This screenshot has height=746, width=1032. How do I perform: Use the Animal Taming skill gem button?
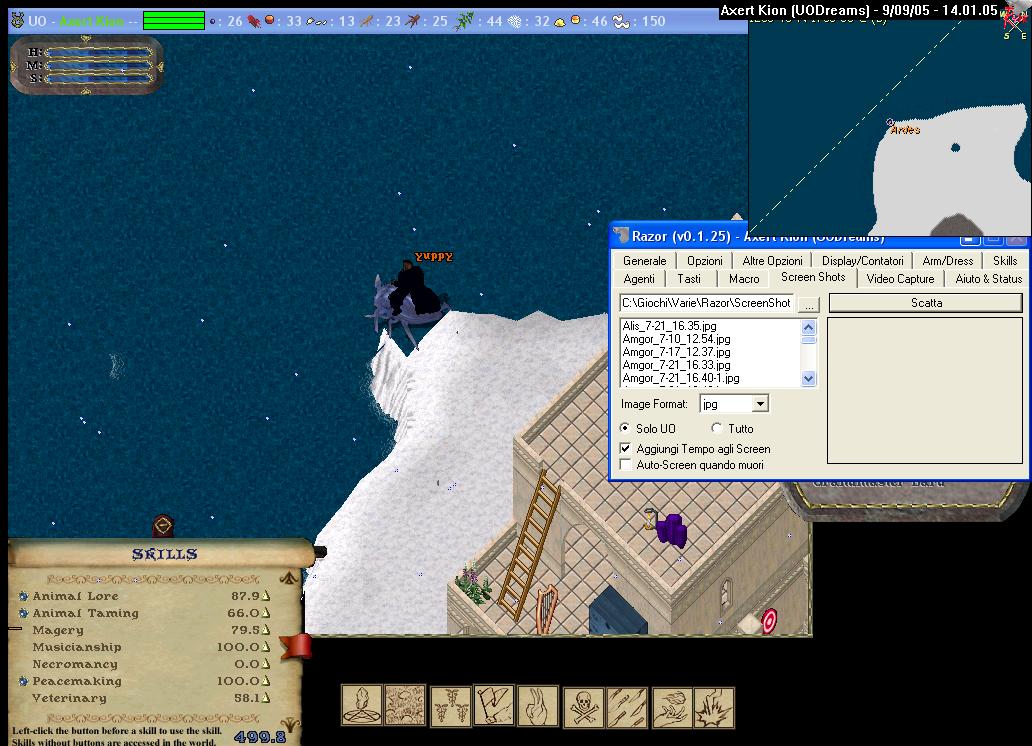[x=23, y=613]
